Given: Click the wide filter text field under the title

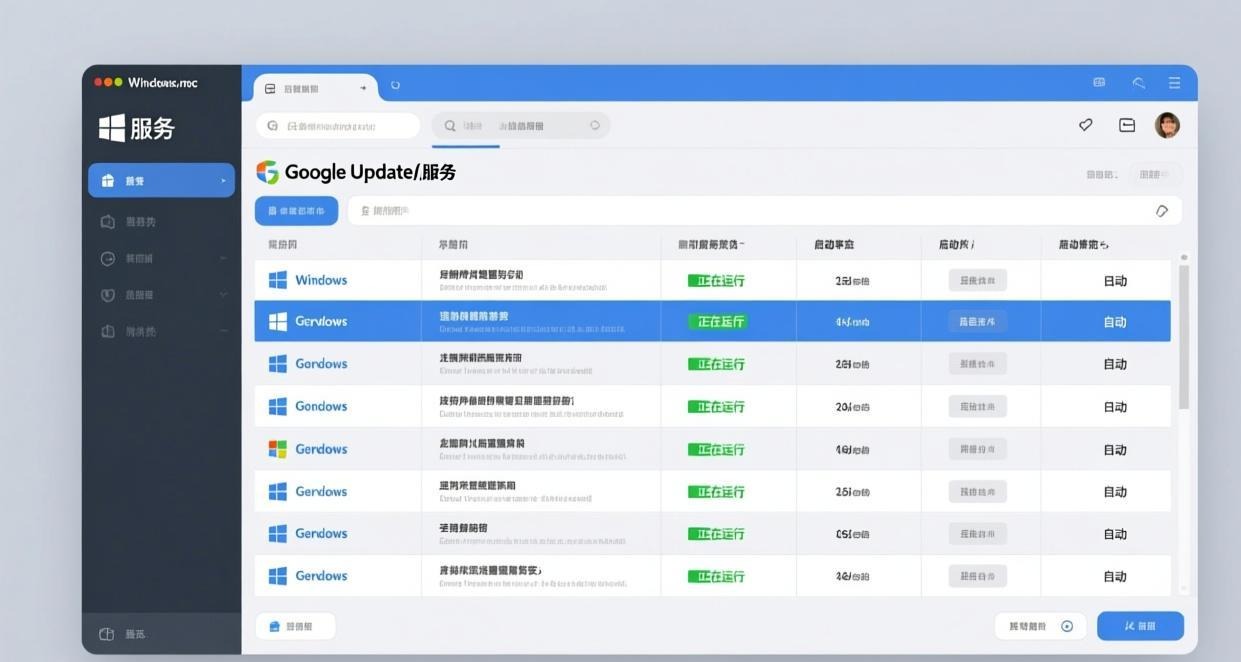Looking at the screenshot, I should click(764, 211).
